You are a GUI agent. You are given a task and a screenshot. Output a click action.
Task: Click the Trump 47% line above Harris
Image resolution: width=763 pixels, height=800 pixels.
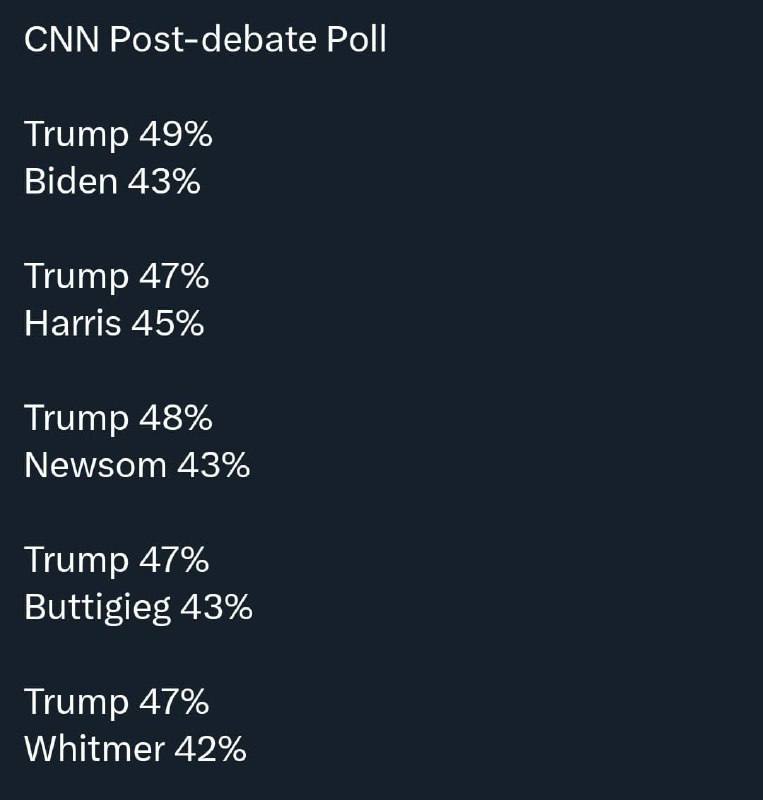(116, 276)
